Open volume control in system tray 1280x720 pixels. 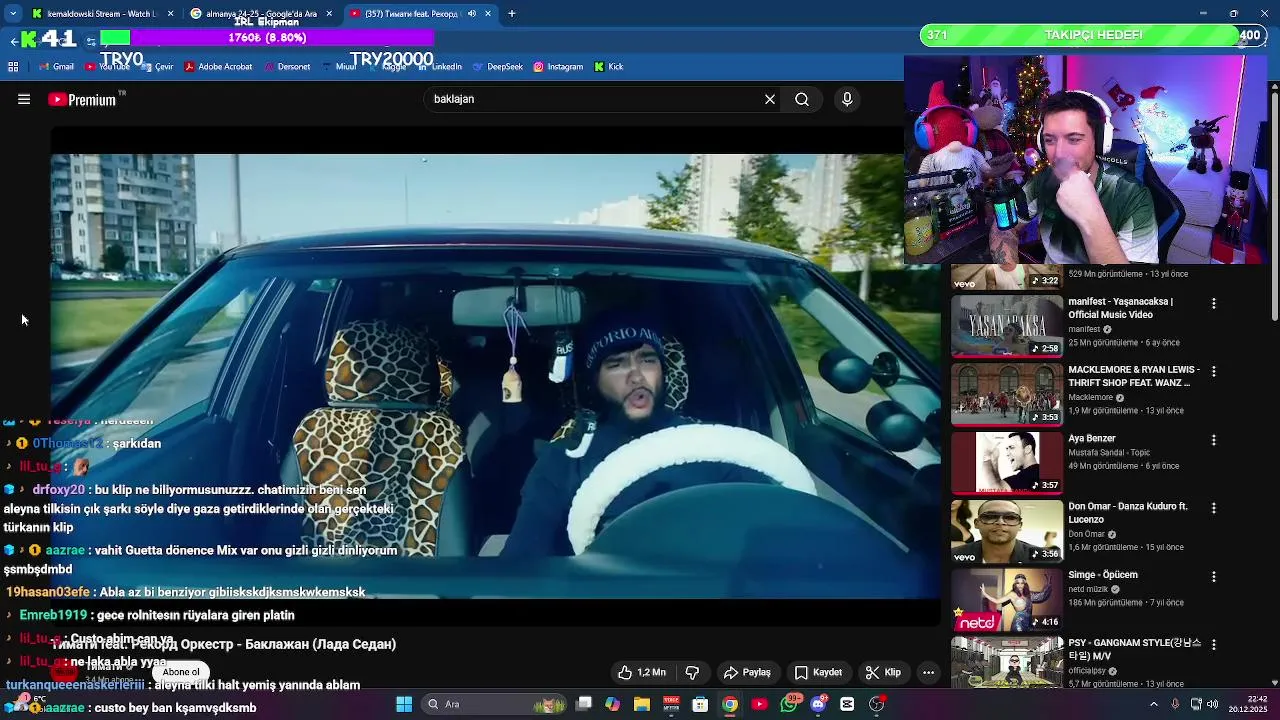point(1213,704)
